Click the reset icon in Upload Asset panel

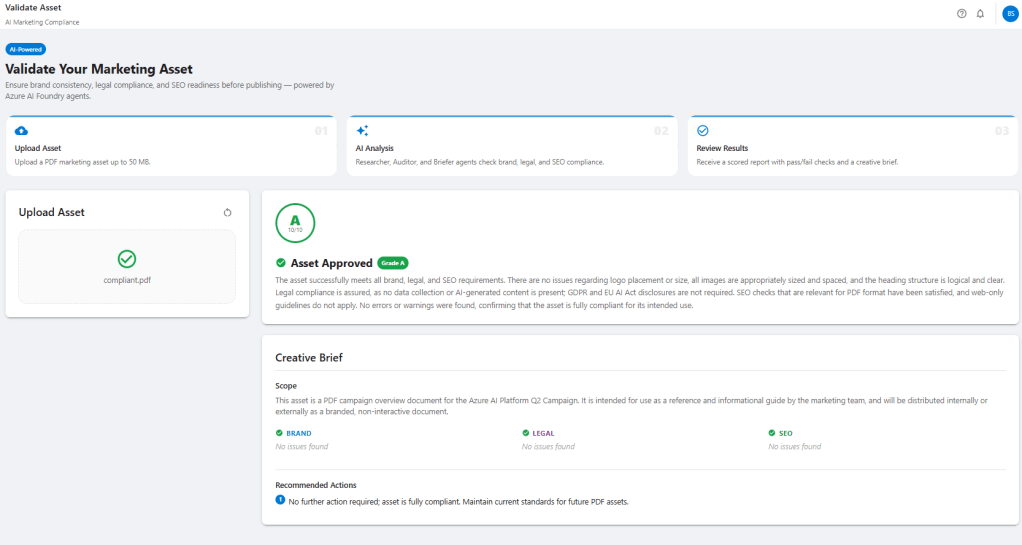click(227, 213)
